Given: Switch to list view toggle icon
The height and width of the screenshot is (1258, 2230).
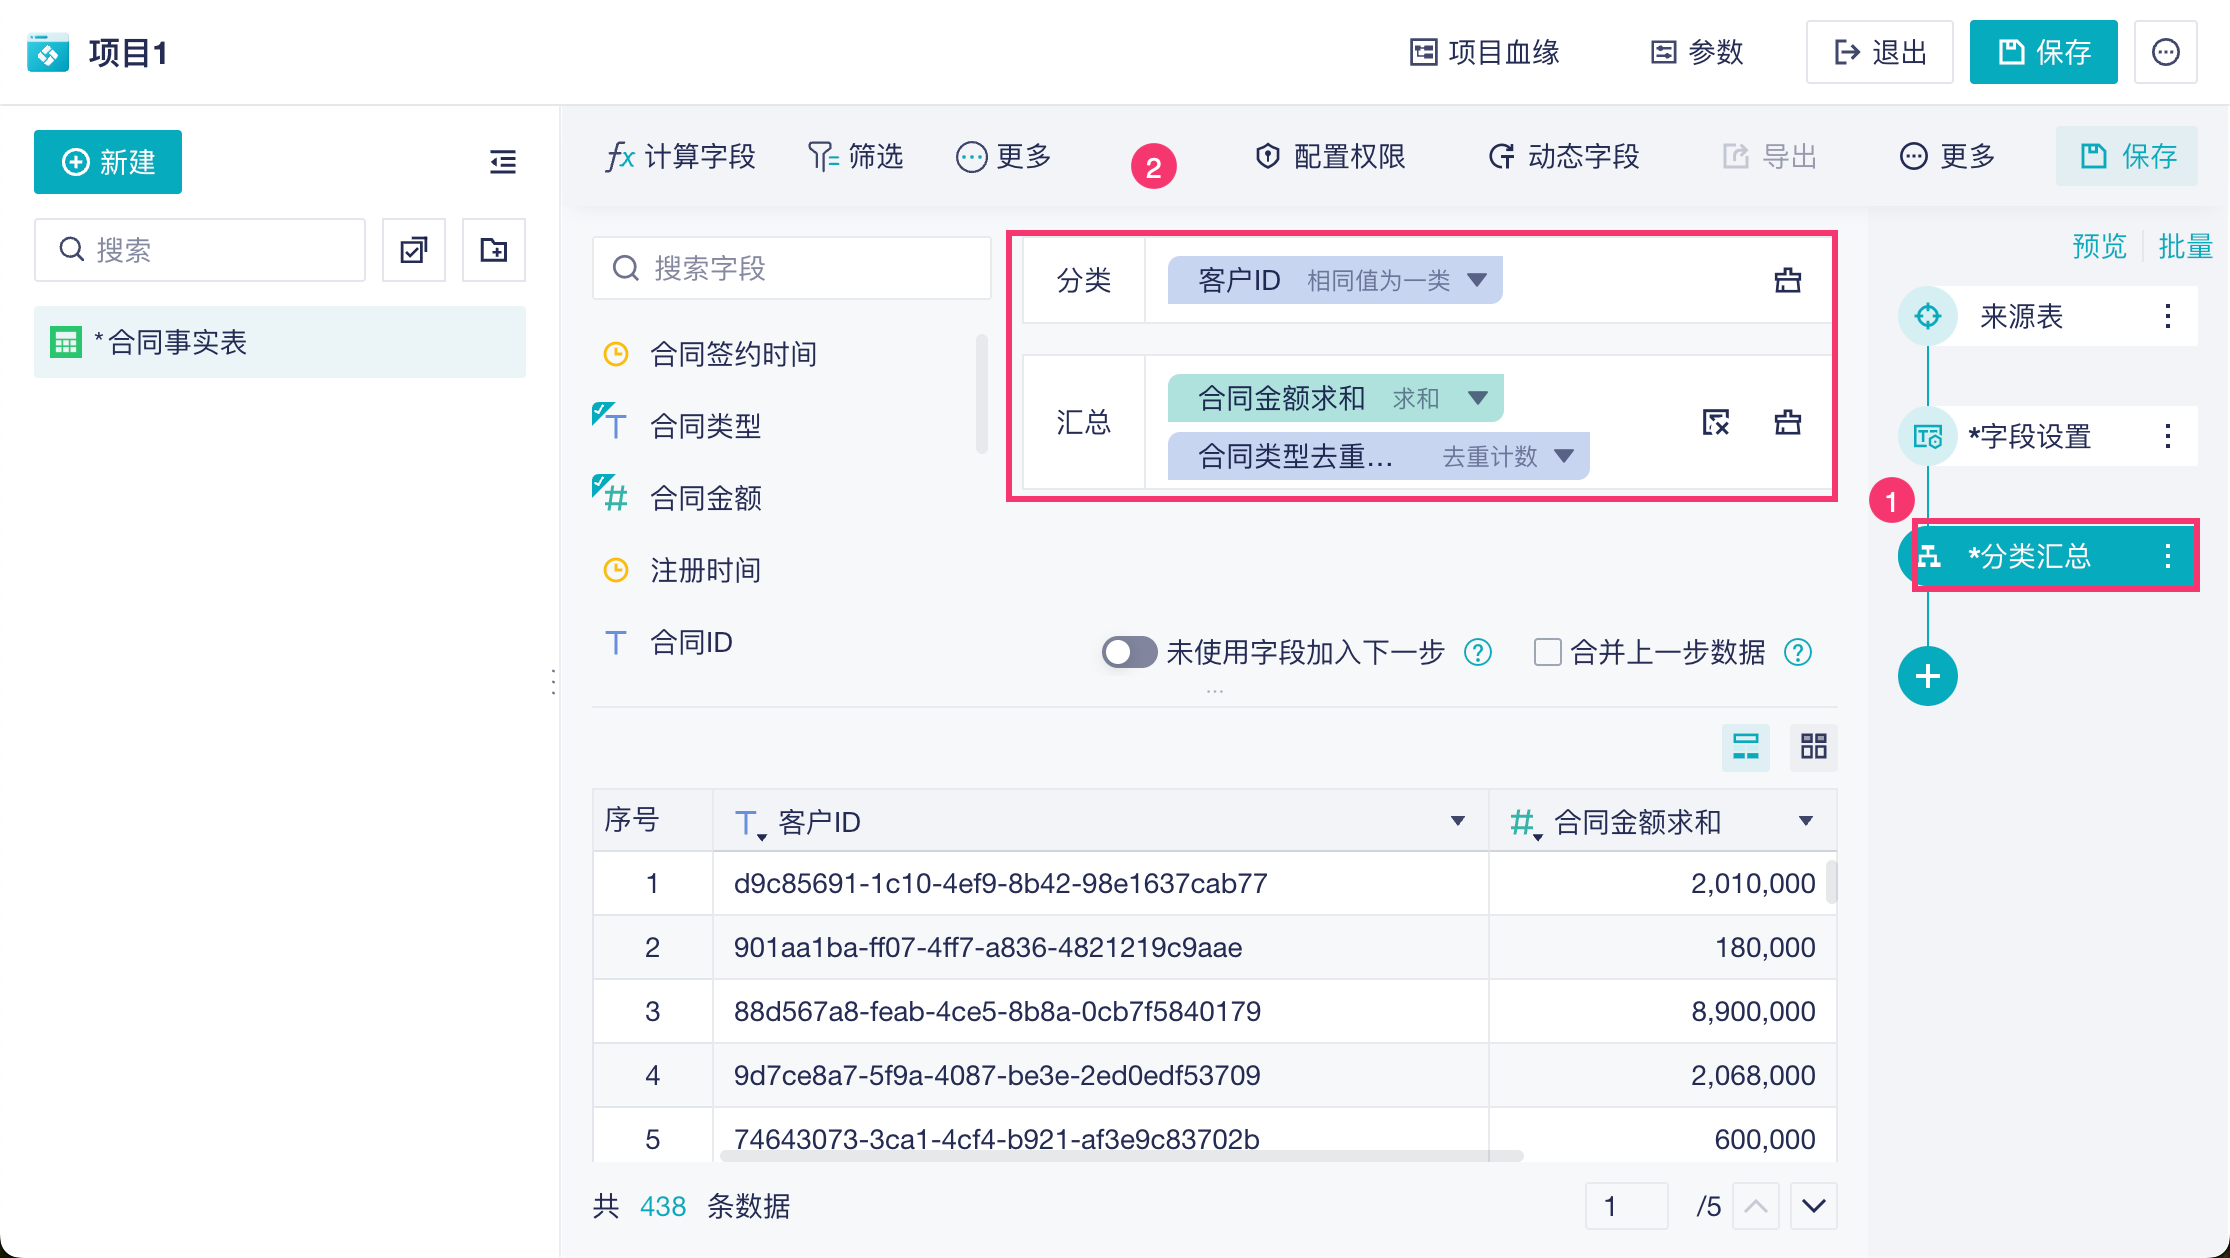Looking at the screenshot, I should pyautogui.click(x=1745, y=746).
